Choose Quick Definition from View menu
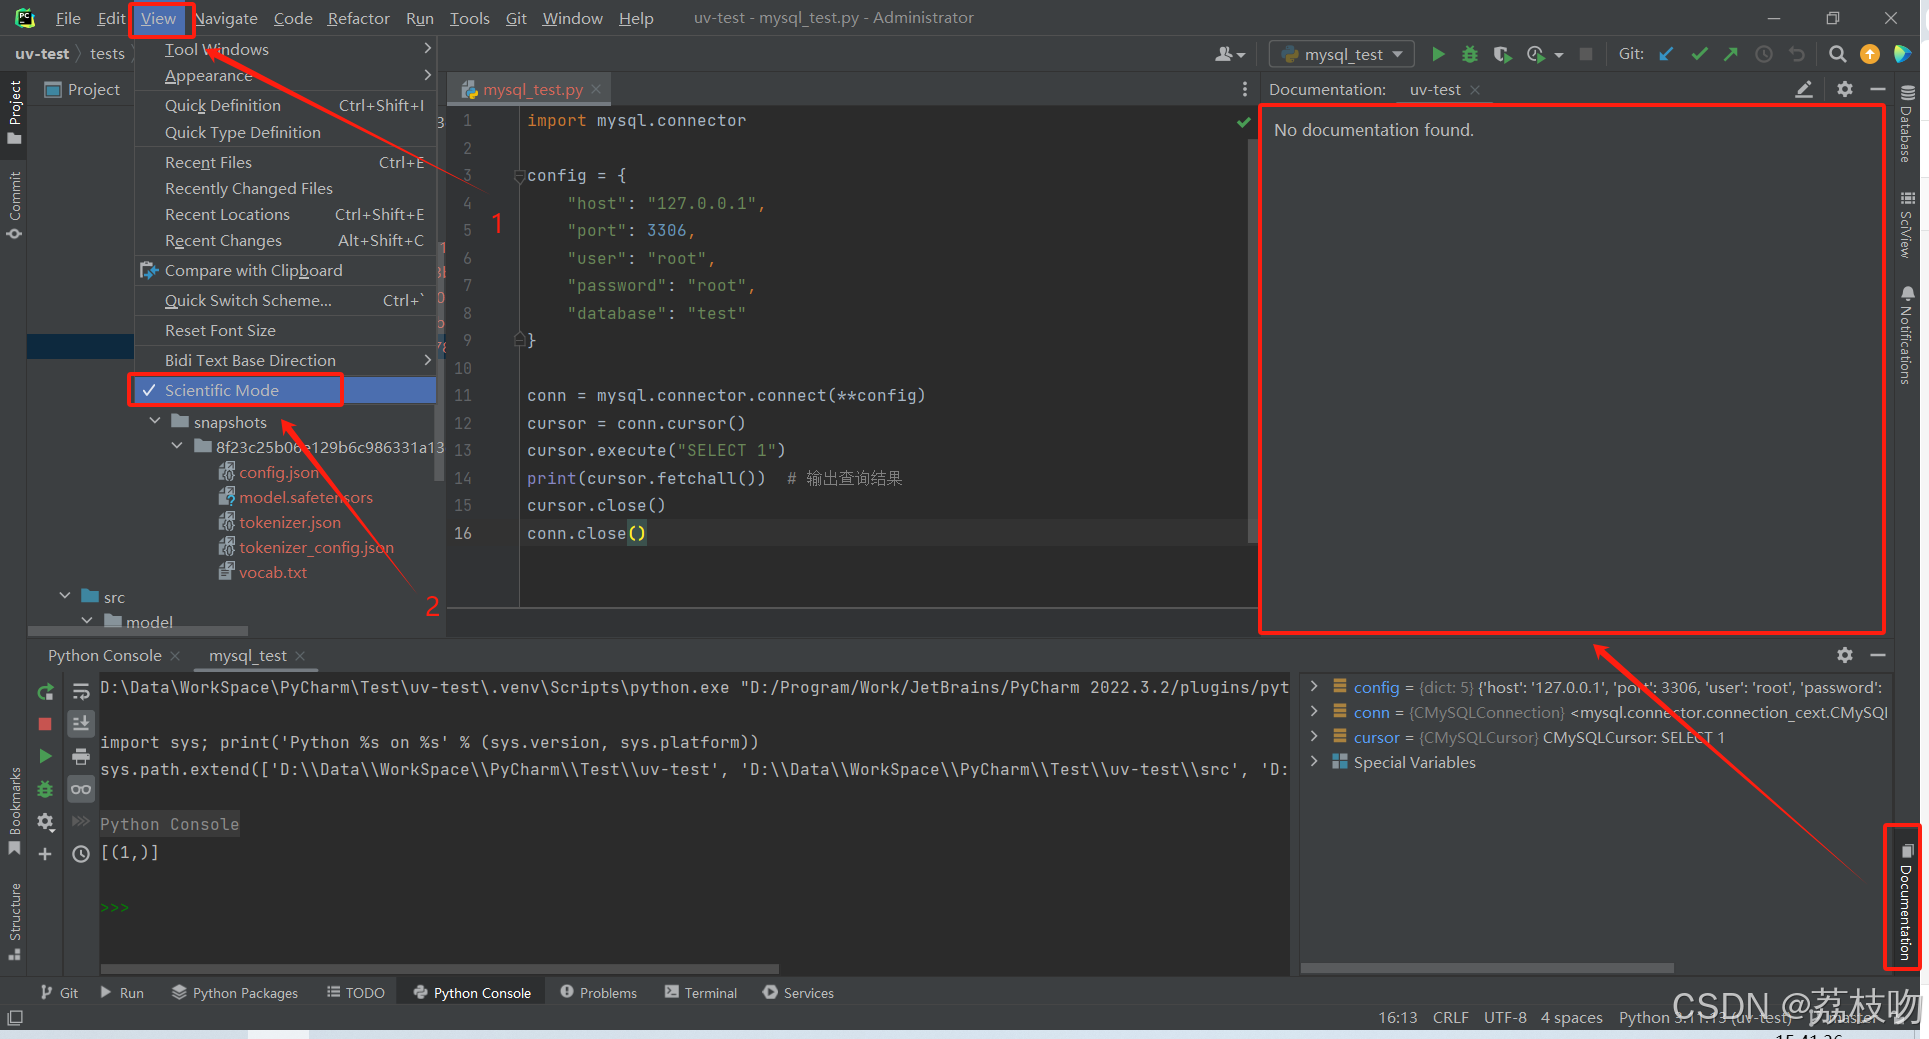The width and height of the screenshot is (1929, 1039). coord(286,105)
